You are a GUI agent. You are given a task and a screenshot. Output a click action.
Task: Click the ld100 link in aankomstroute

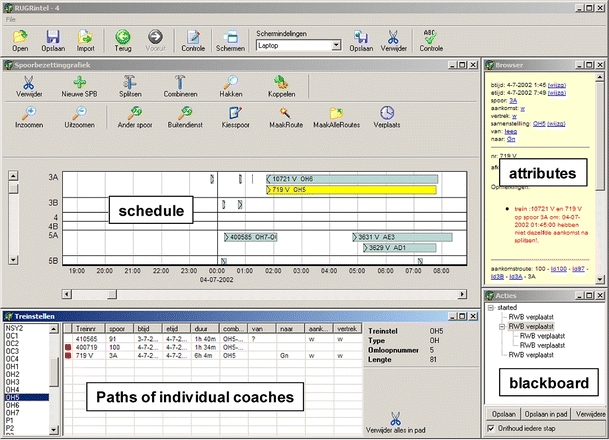pyautogui.click(x=559, y=269)
